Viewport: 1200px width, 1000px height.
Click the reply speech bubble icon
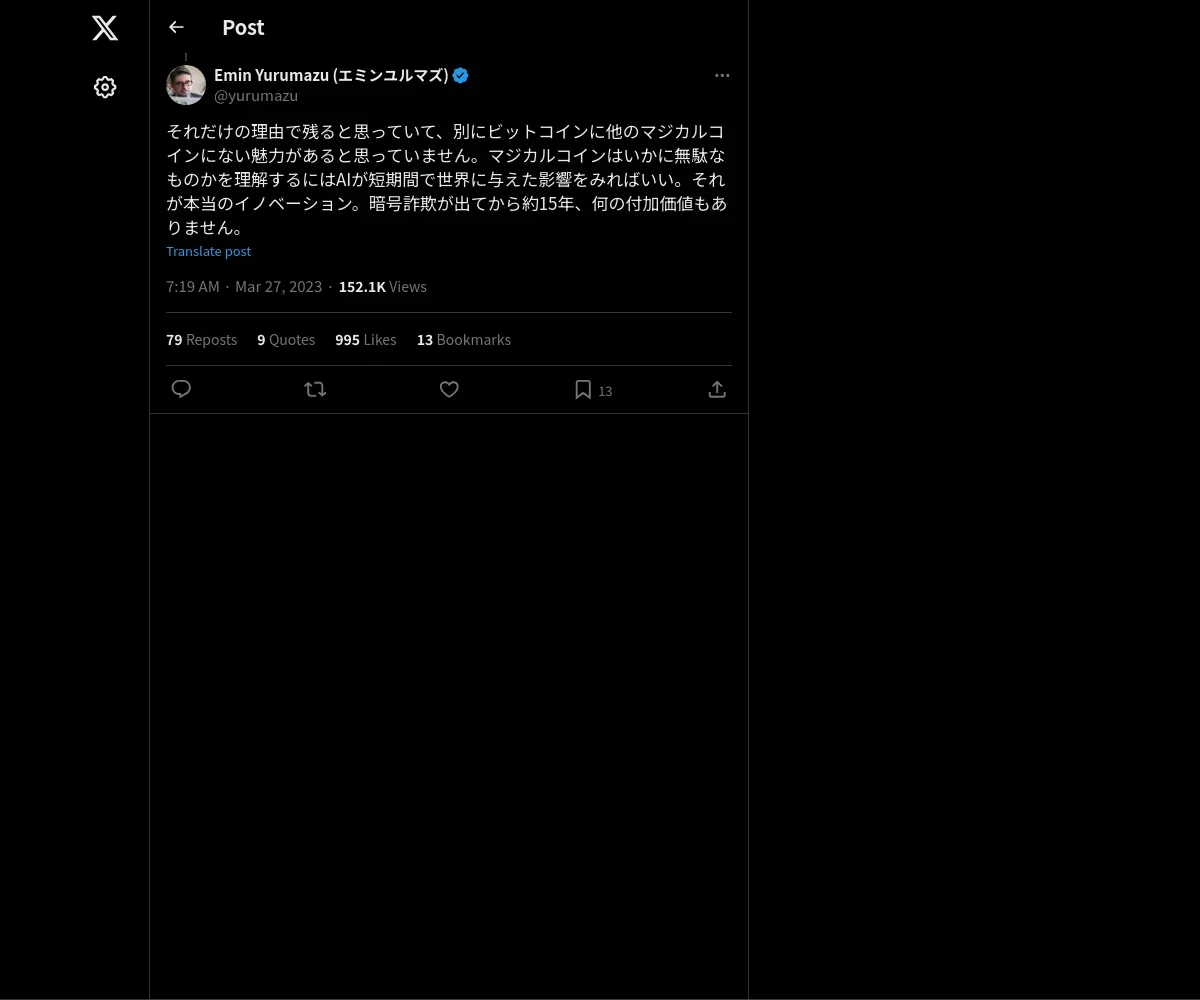click(x=181, y=389)
